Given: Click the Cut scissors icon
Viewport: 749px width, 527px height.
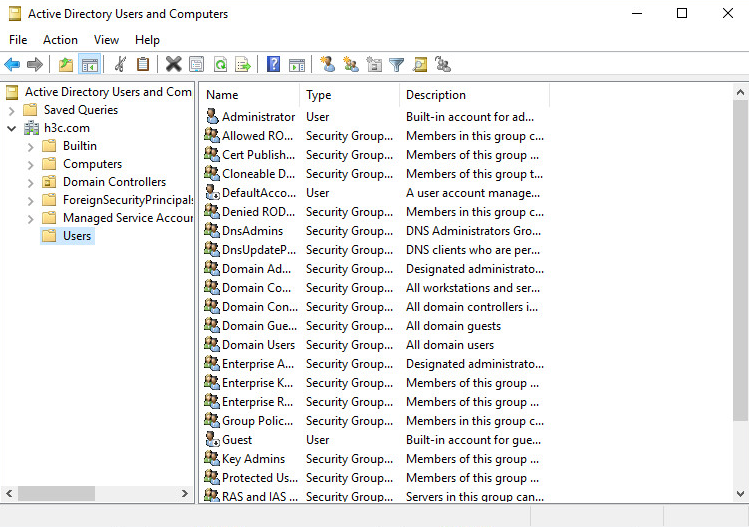Looking at the screenshot, I should [120, 64].
